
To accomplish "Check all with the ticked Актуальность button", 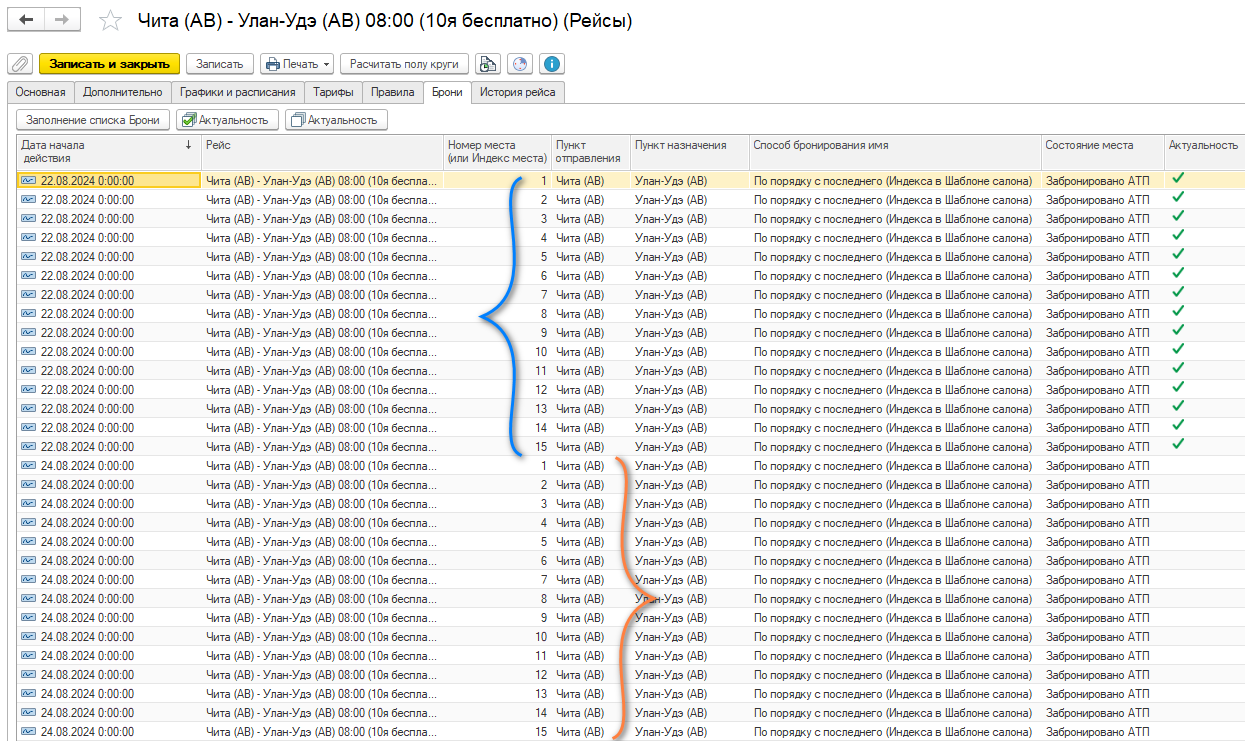I will pyautogui.click(x=226, y=120).
